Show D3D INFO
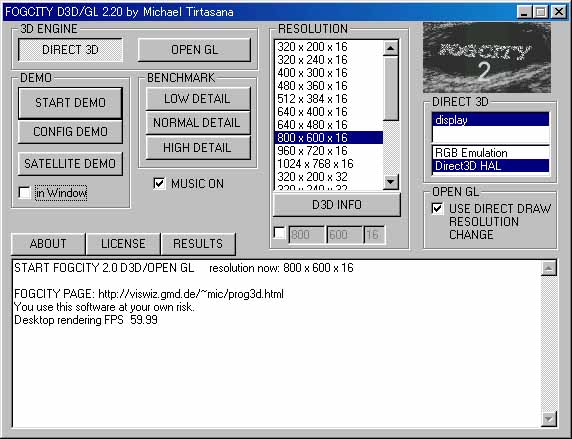The height and width of the screenshot is (439, 572). (x=337, y=205)
